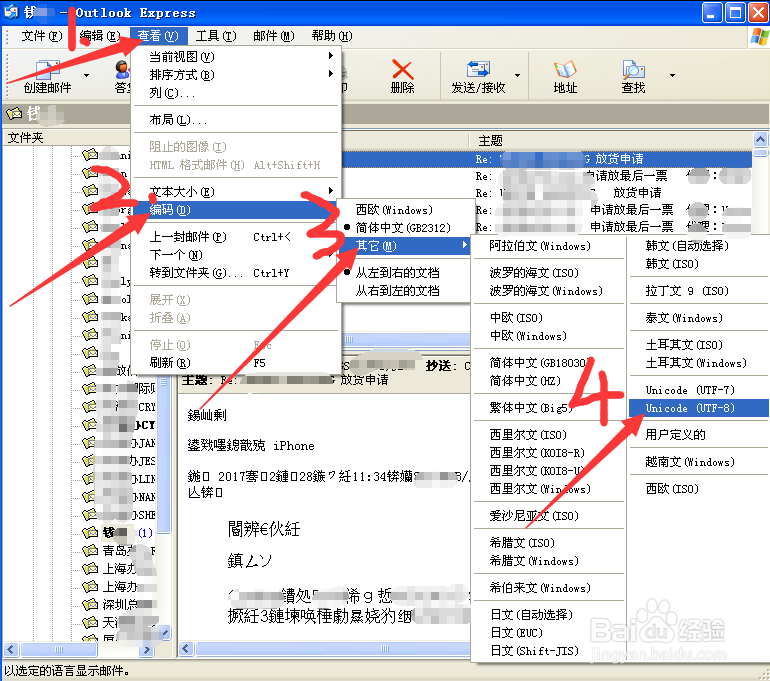
Task: Select 阿拉伯文(Windows) encoding
Action: [549, 246]
